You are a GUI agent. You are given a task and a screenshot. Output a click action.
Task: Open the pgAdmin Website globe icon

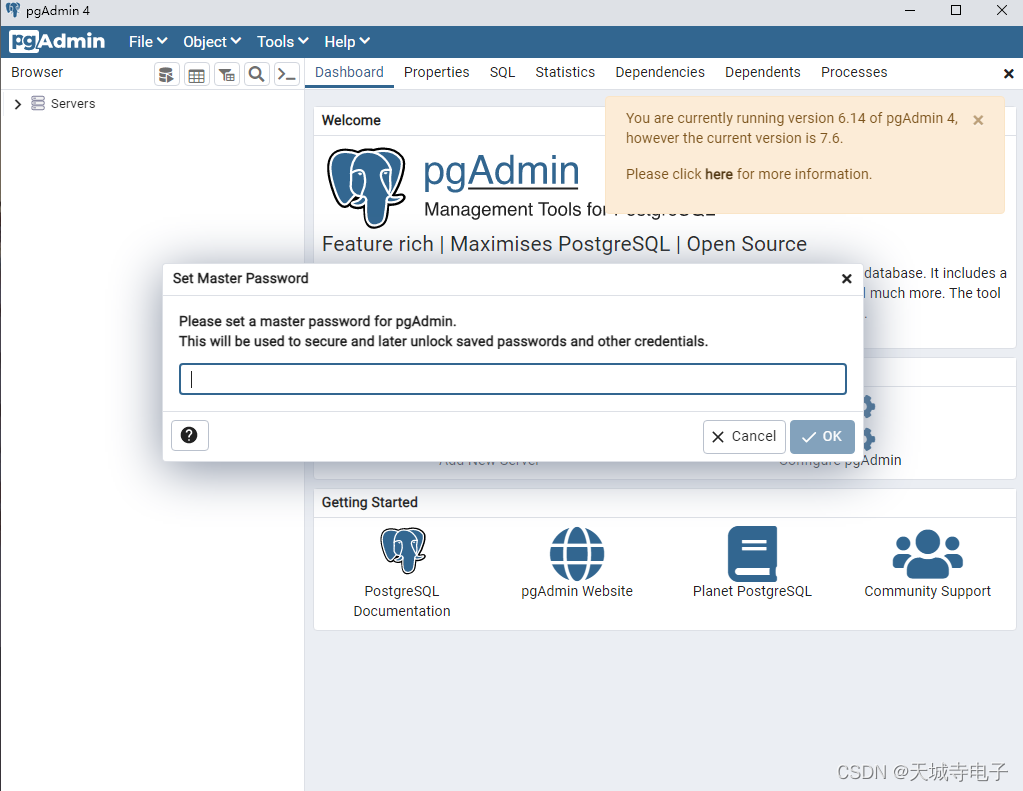tap(577, 553)
